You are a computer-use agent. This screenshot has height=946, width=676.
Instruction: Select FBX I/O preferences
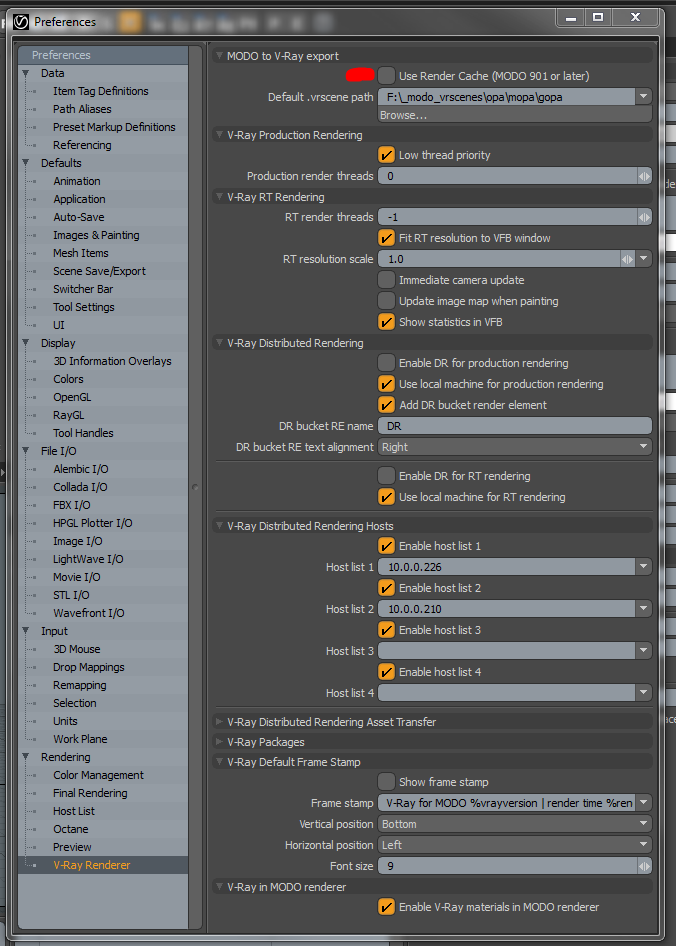(x=72, y=505)
